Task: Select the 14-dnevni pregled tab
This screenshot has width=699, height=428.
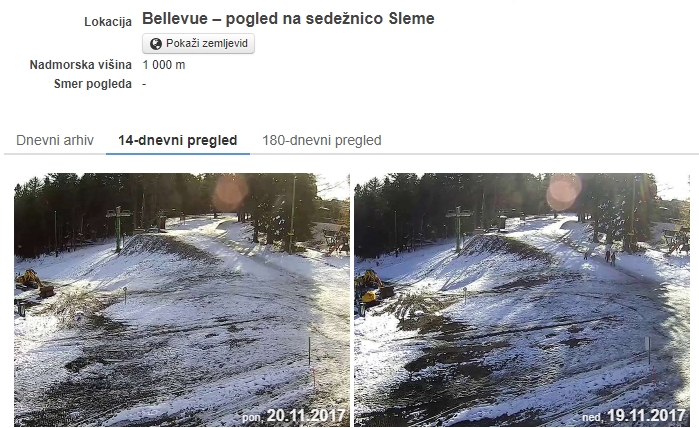Action: [x=177, y=140]
